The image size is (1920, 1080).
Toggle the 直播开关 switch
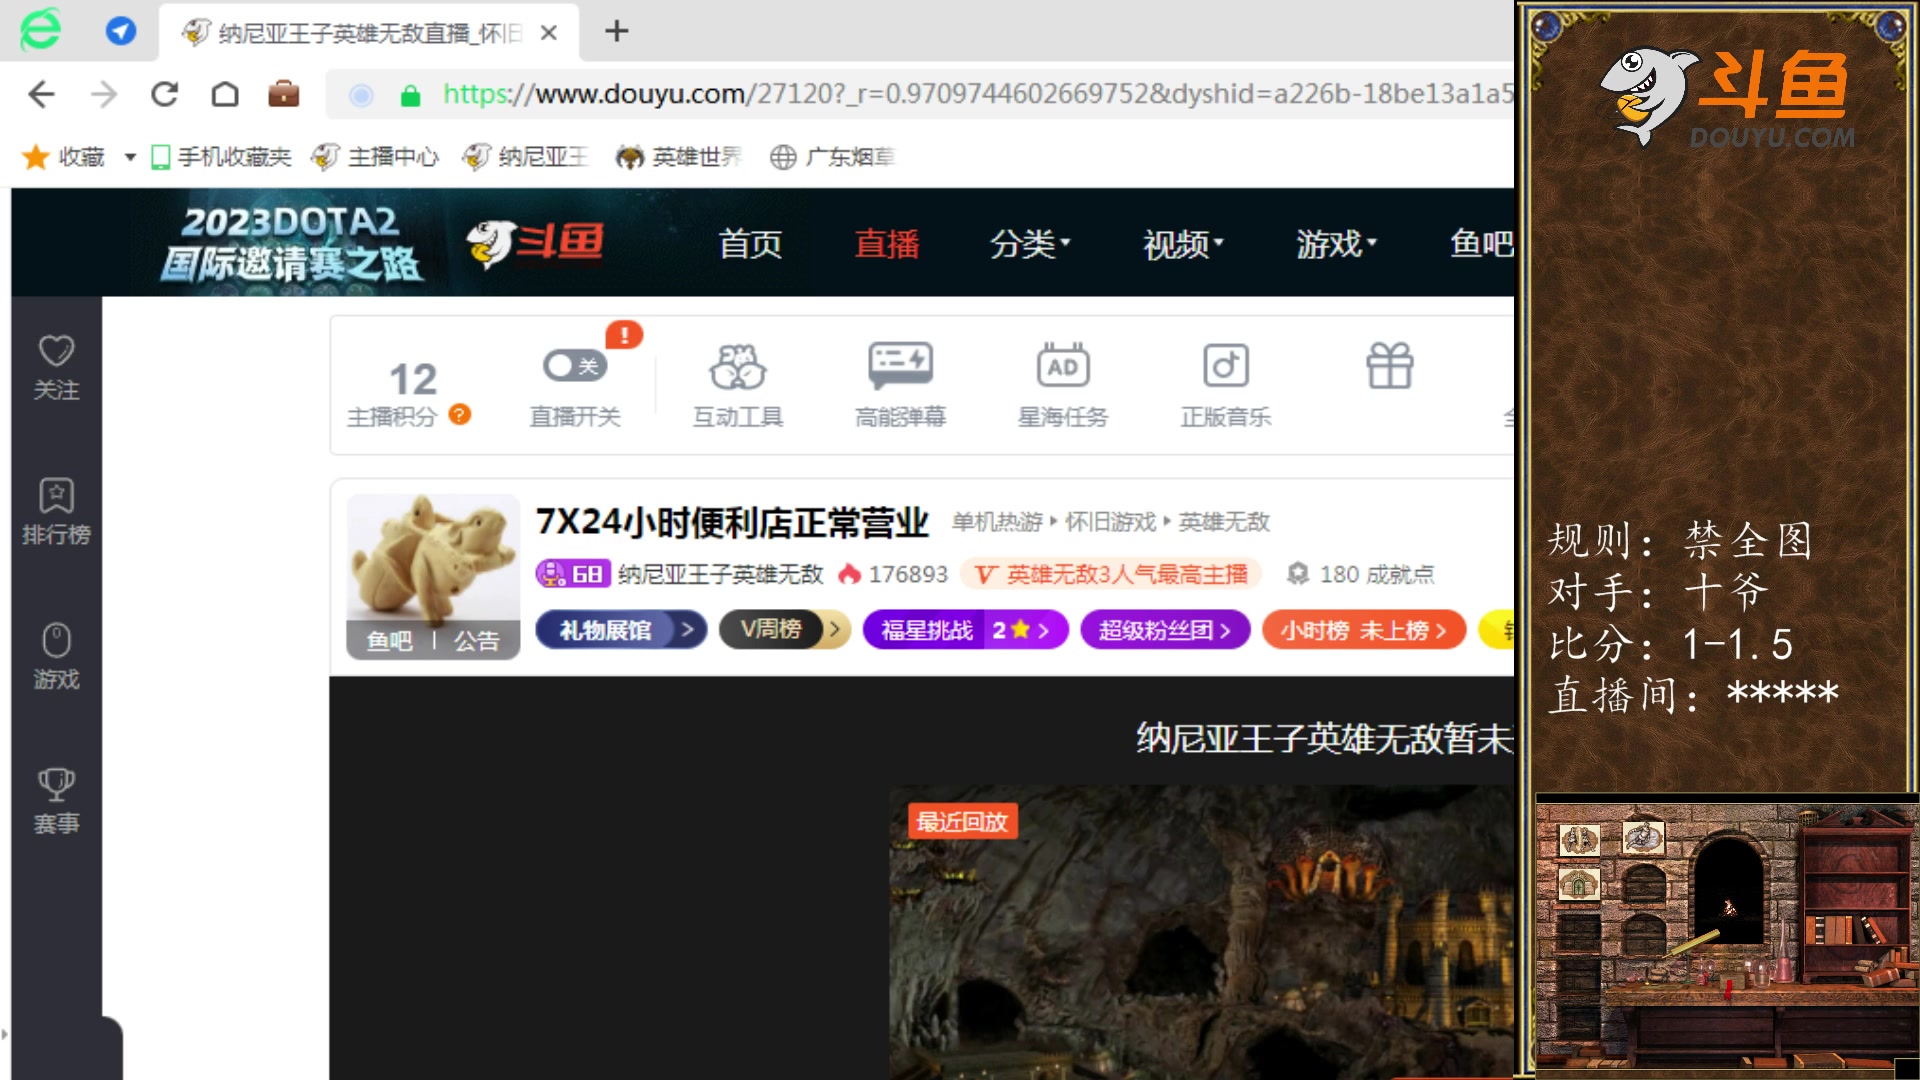pyautogui.click(x=574, y=365)
